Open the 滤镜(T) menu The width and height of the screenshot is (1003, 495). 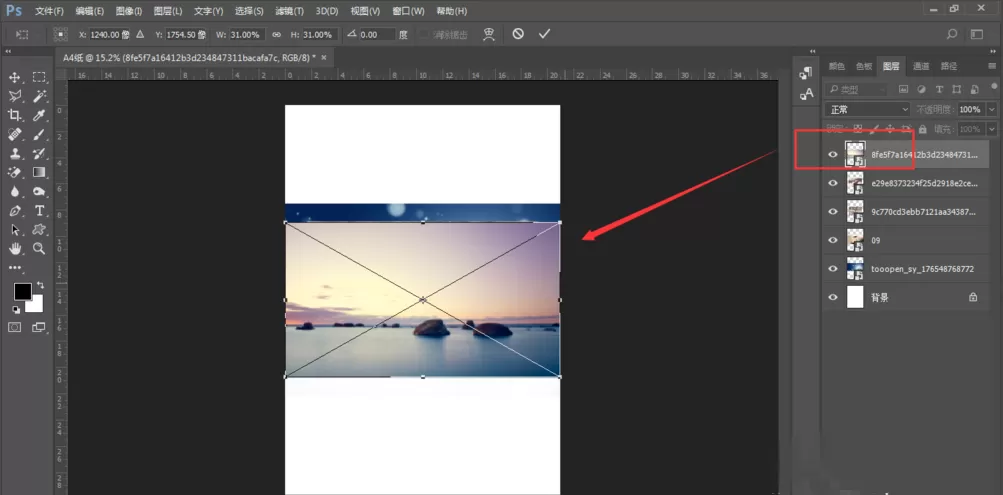(289, 12)
